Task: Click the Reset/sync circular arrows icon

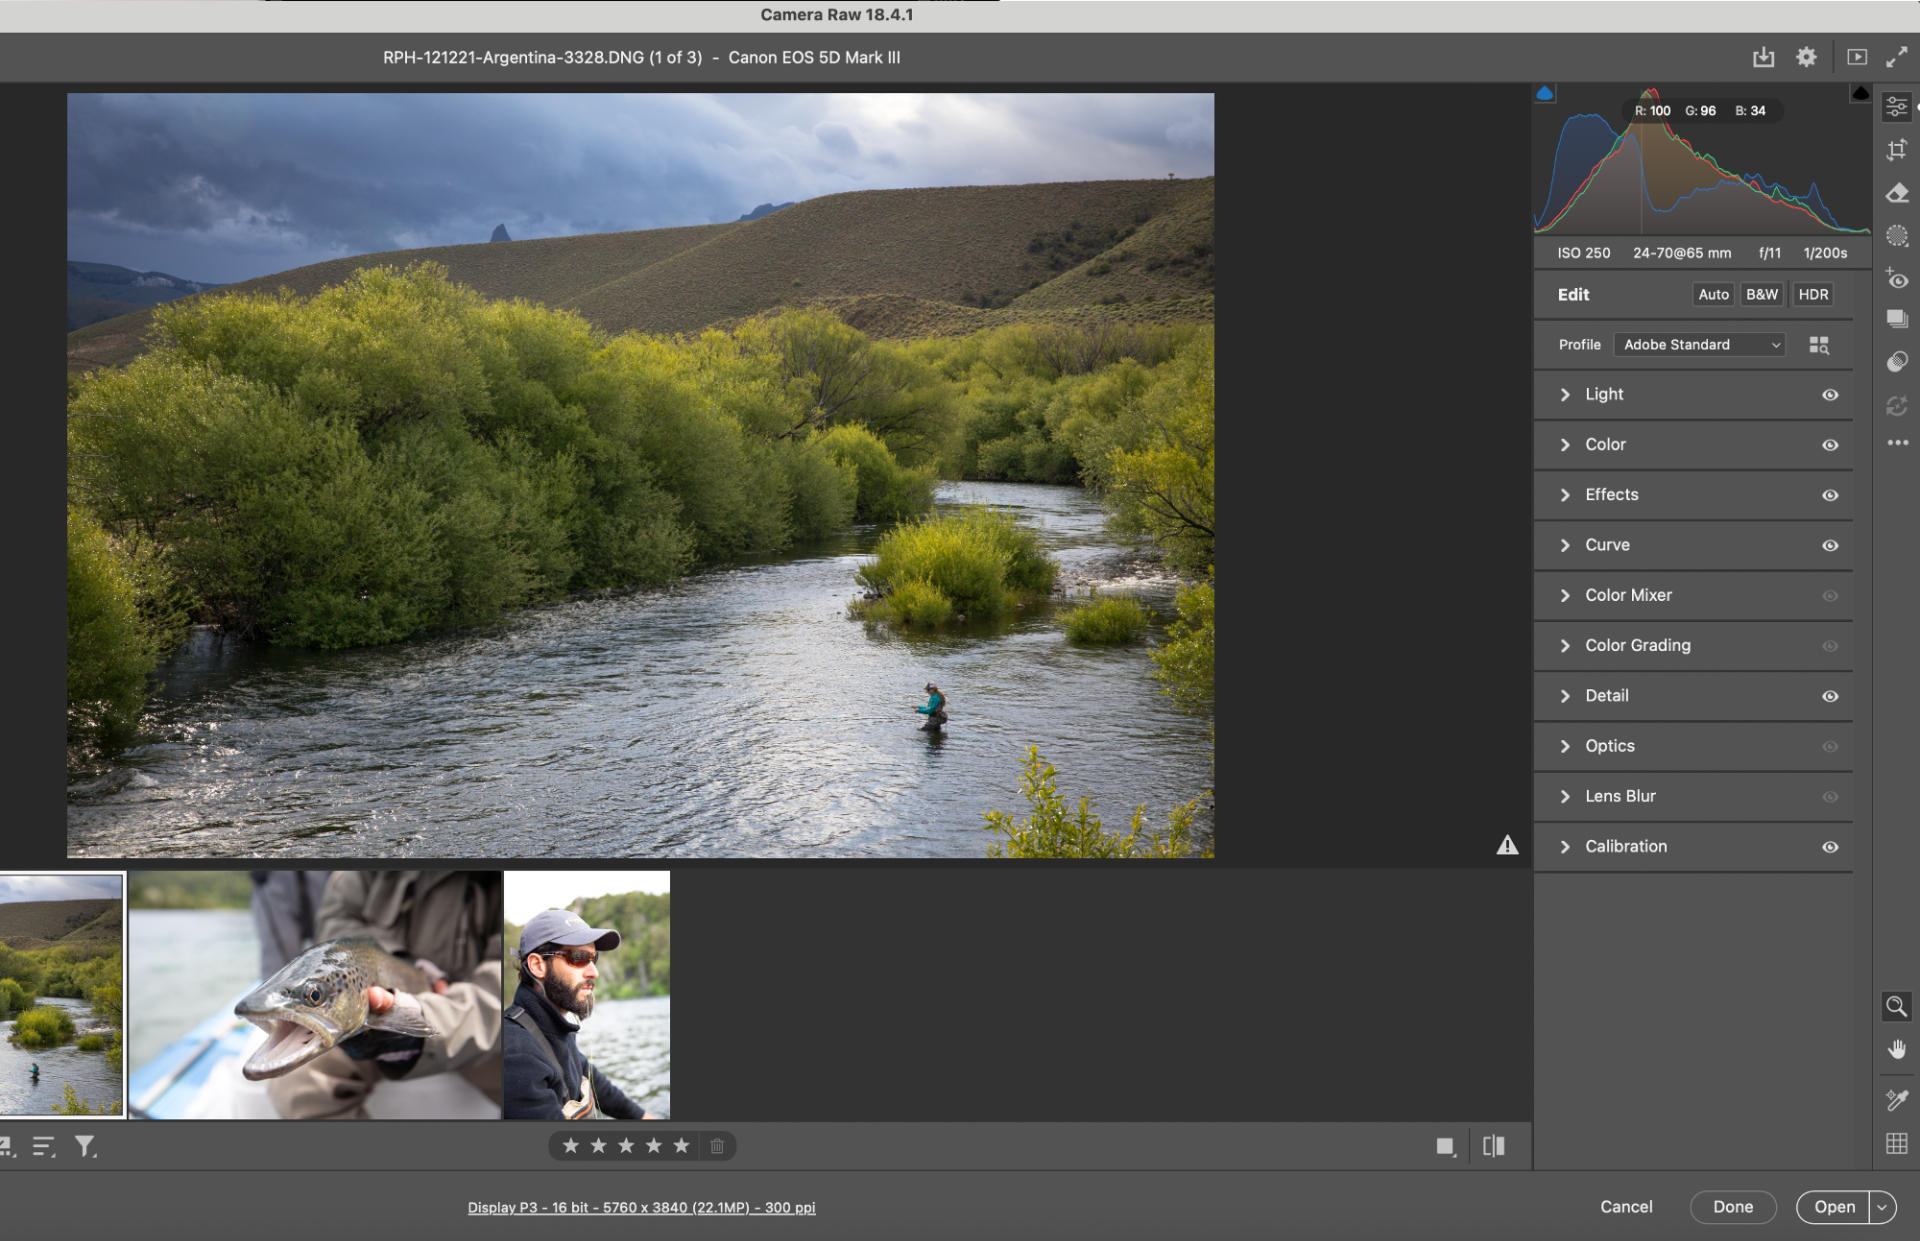Action: pyautogui.click(x=1896, y=405)
